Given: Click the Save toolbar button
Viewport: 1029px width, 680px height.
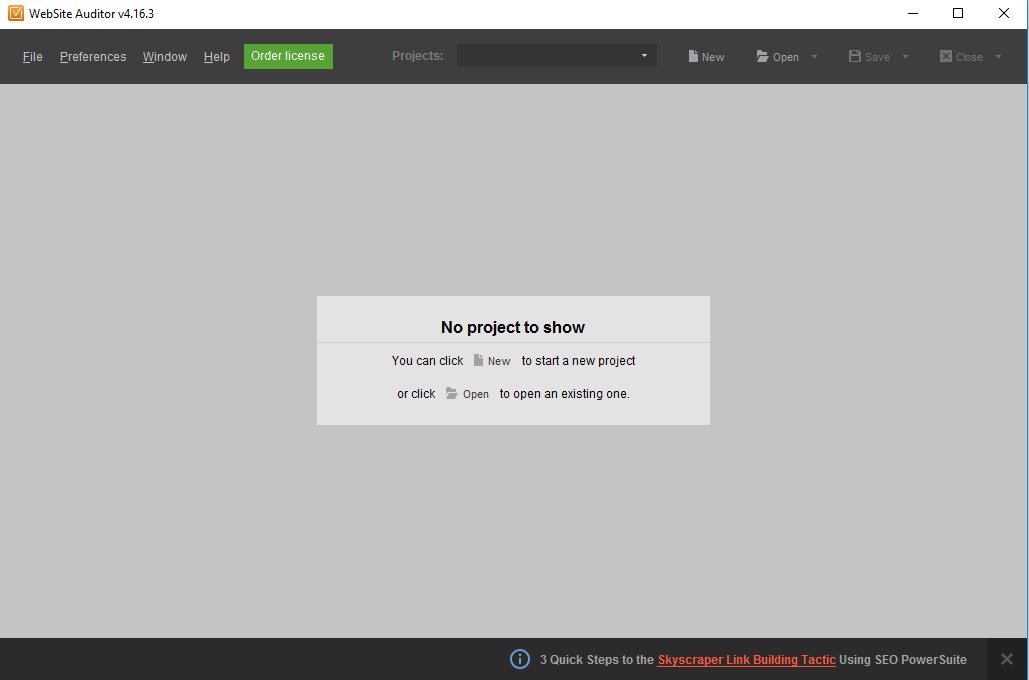Looking at the screenshot, I should (x=869, y=56).
